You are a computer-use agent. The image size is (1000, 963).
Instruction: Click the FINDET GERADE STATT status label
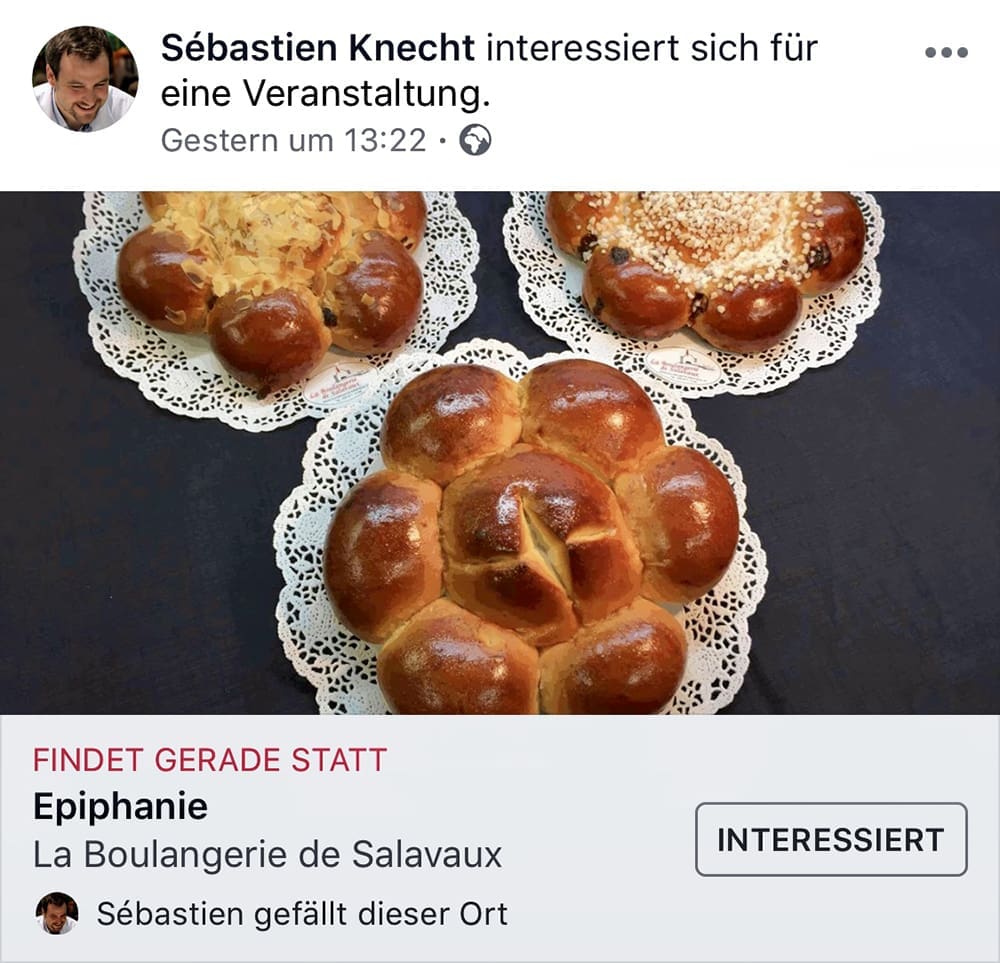(x=210, y=760)
